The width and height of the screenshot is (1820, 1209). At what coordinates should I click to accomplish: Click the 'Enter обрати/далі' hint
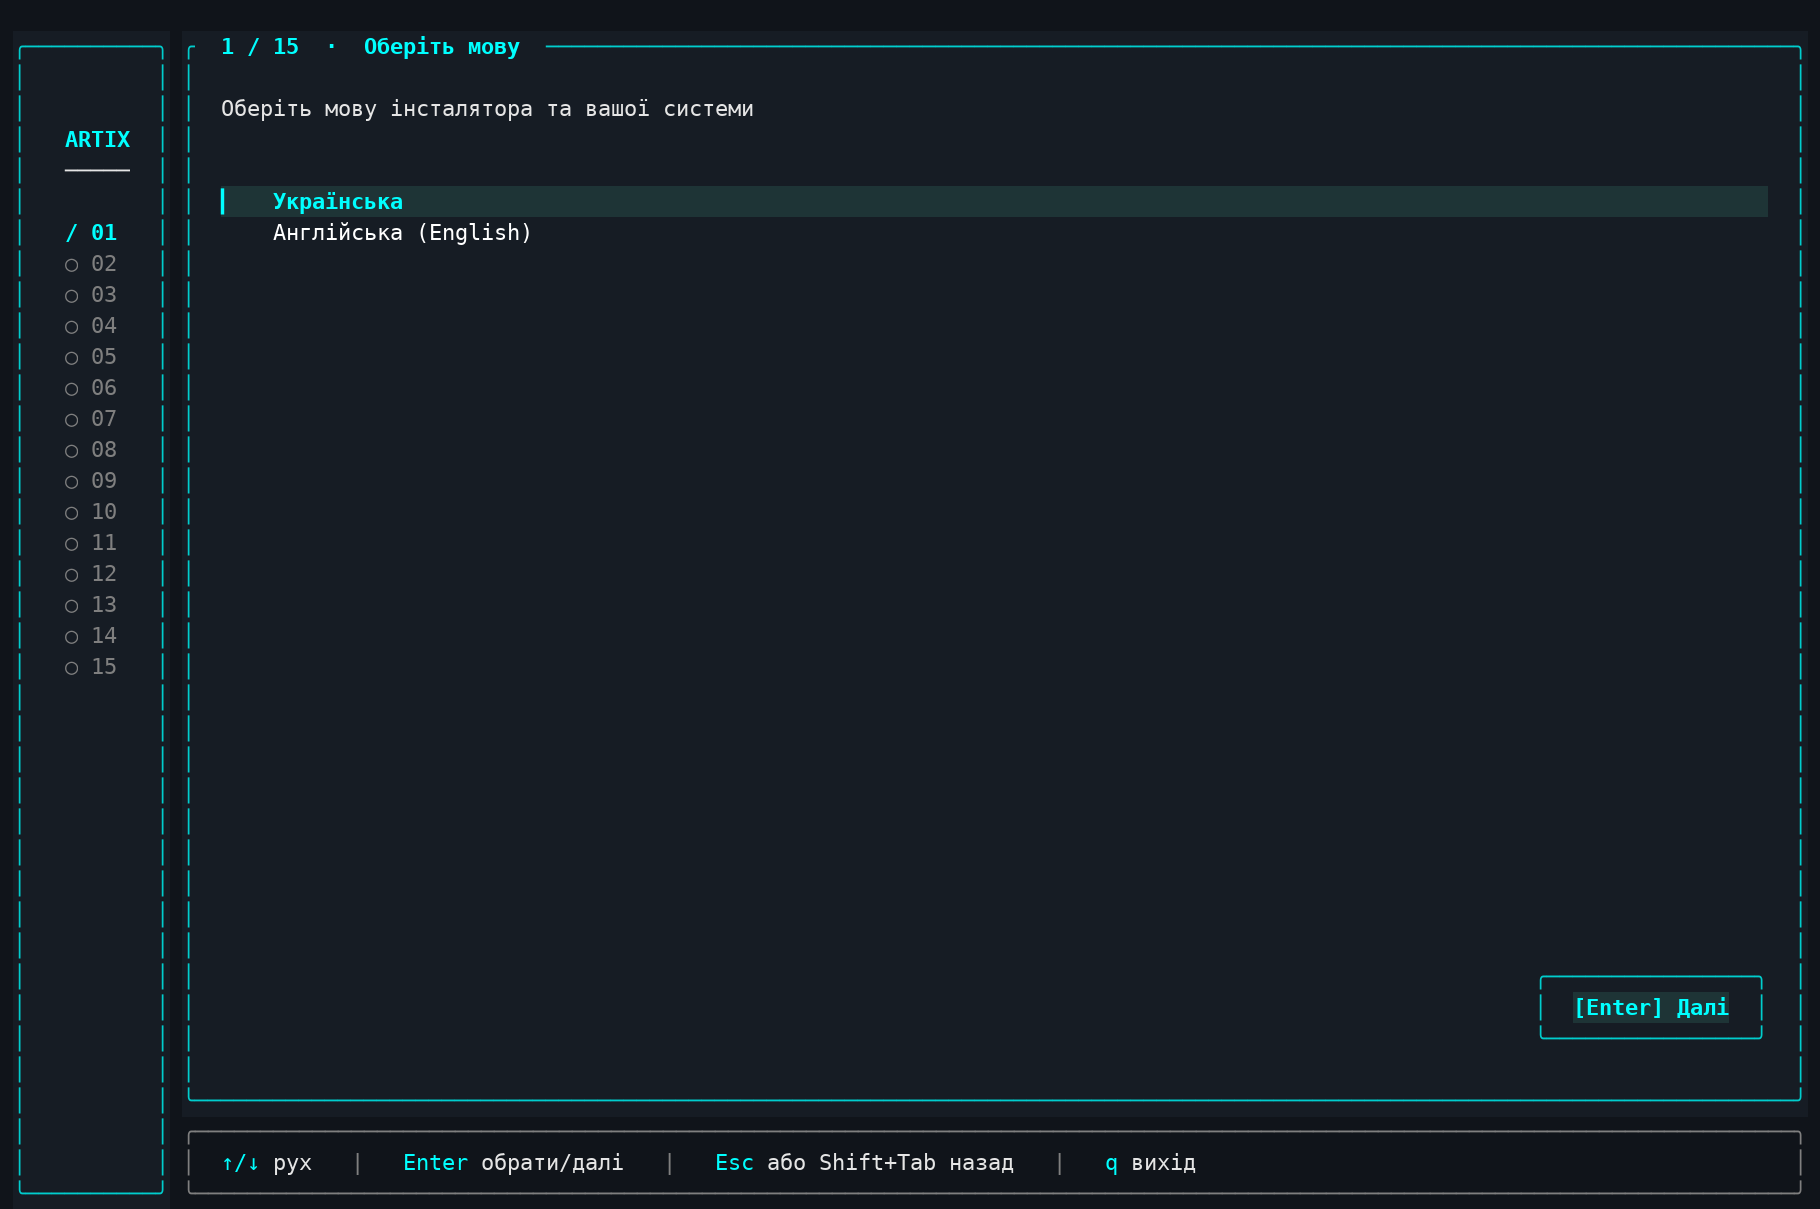click(513, 1163)
